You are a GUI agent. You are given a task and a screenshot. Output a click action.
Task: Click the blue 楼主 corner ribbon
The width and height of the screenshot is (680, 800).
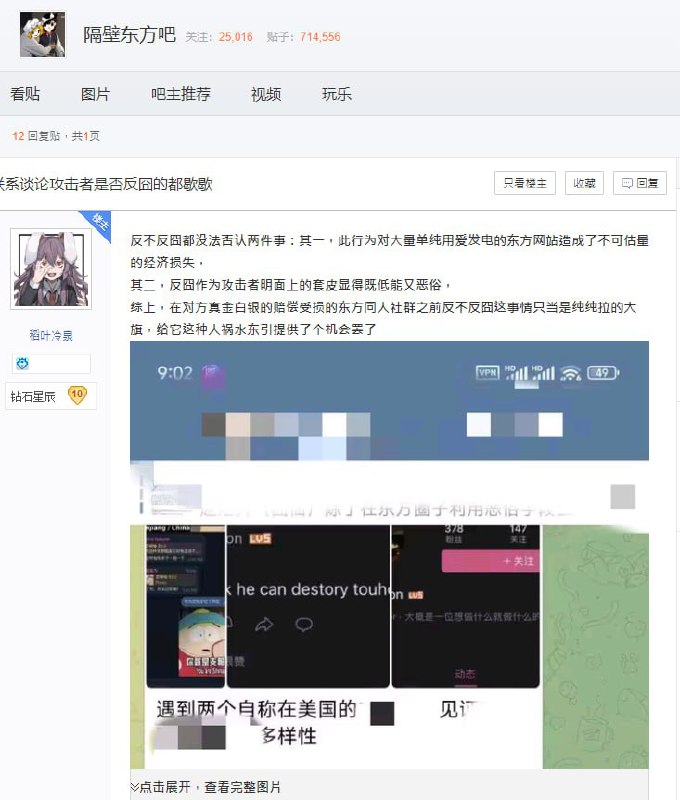(x=99, y=222)
